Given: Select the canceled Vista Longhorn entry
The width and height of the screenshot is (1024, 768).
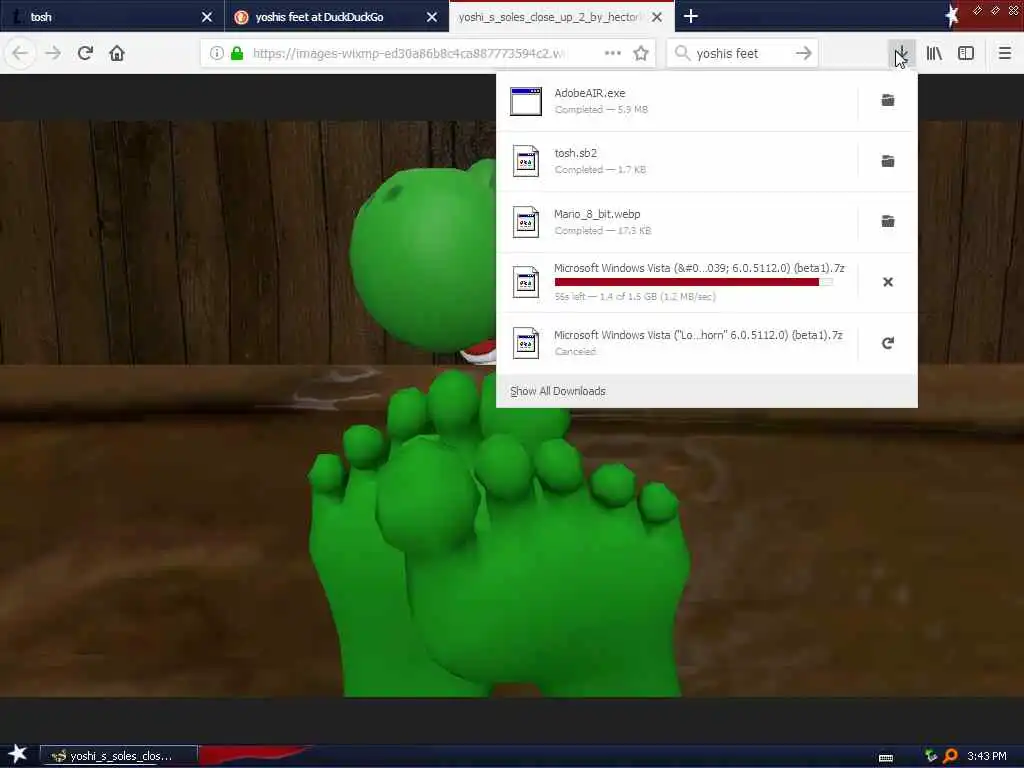Looking at the screenshot, I should (x=678, y=343).
